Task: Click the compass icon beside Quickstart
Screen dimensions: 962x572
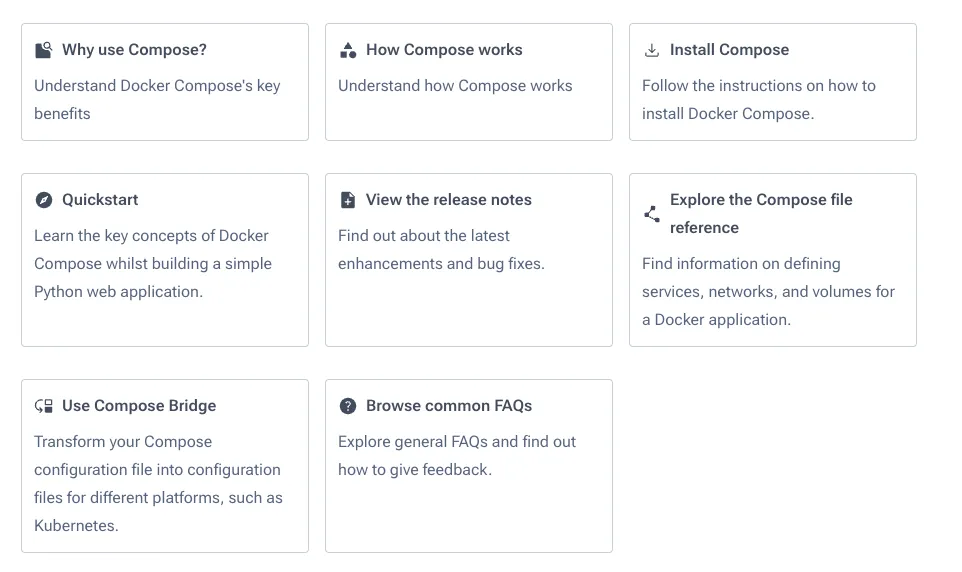Action: [x=43, y=200]
